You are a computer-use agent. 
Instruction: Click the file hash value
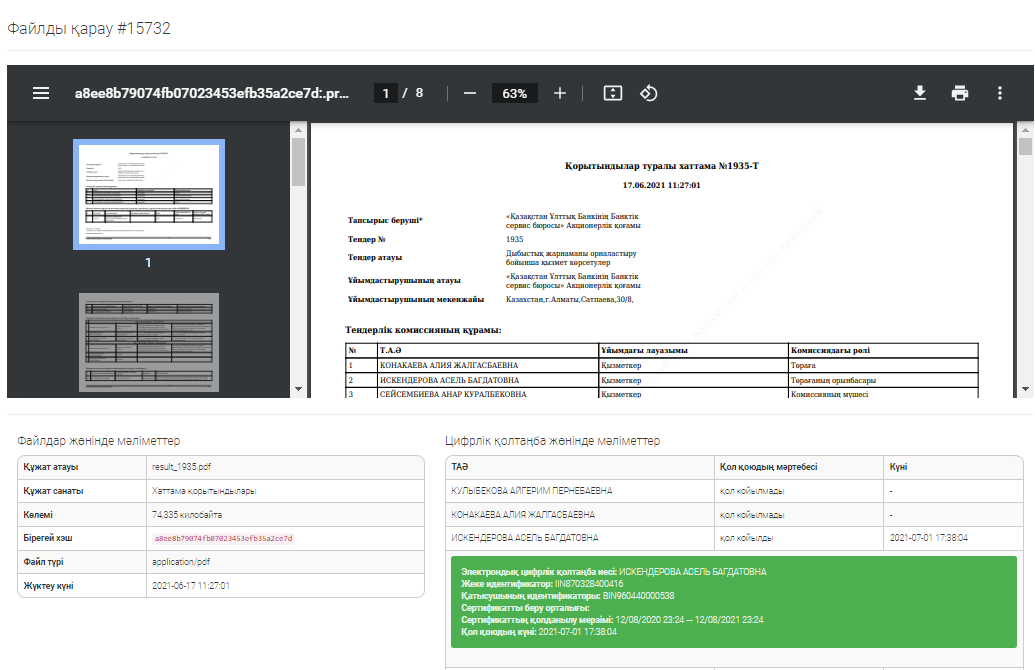(223, 538)
